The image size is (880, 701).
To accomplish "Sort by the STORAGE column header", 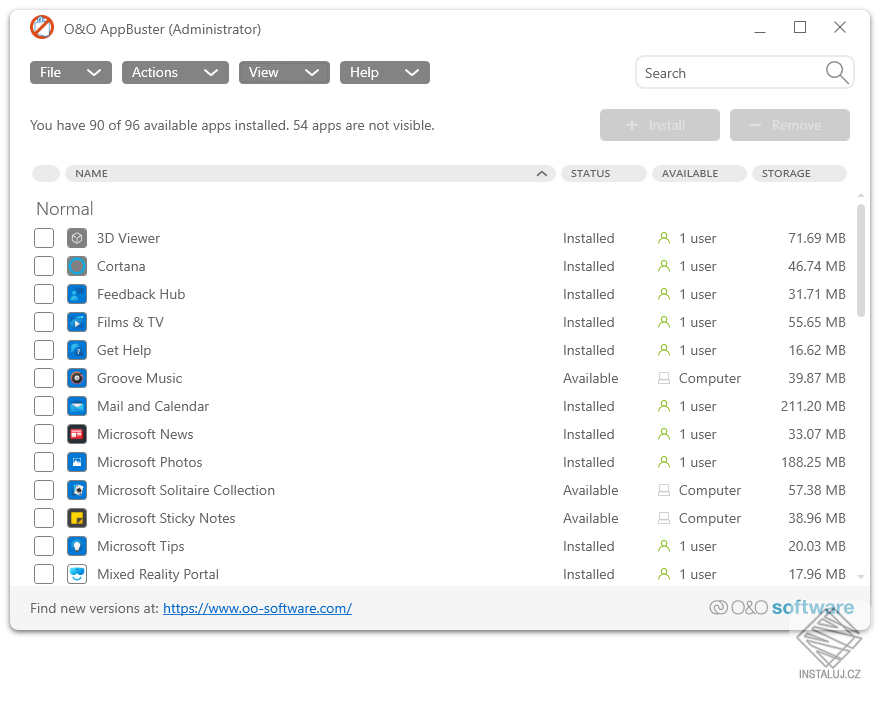I will click(799, 173).
